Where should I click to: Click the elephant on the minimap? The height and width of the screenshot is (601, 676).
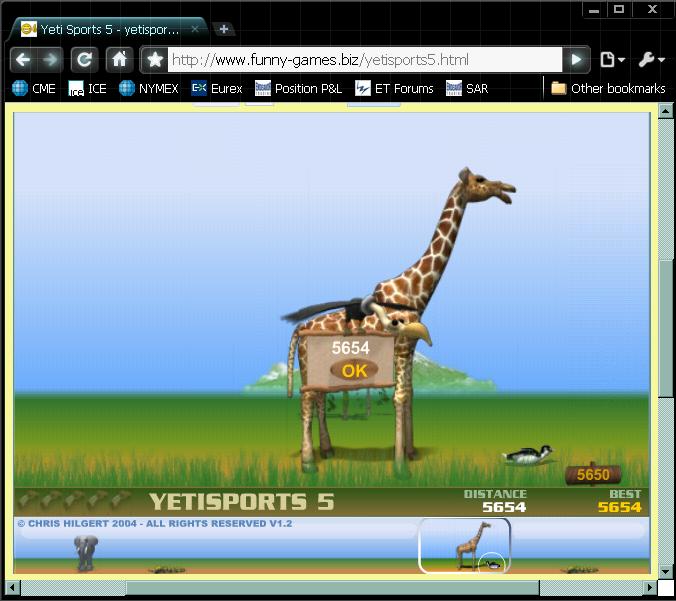point(86,553)
